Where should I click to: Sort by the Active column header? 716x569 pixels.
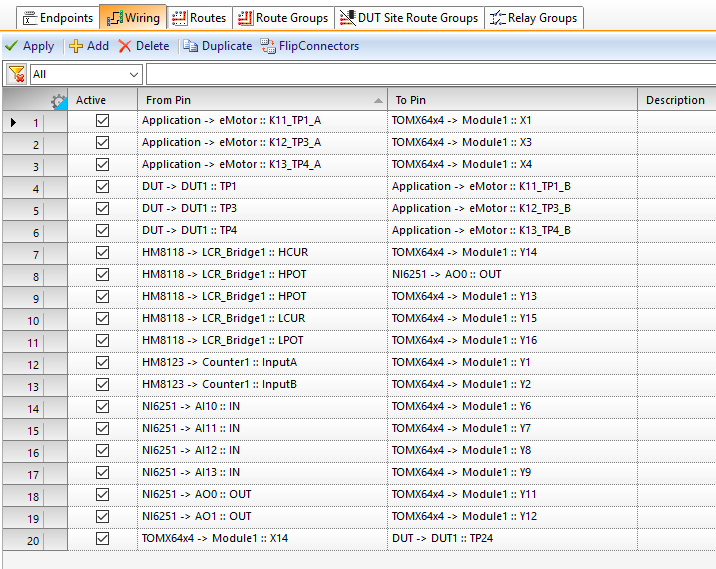point(102,100)
